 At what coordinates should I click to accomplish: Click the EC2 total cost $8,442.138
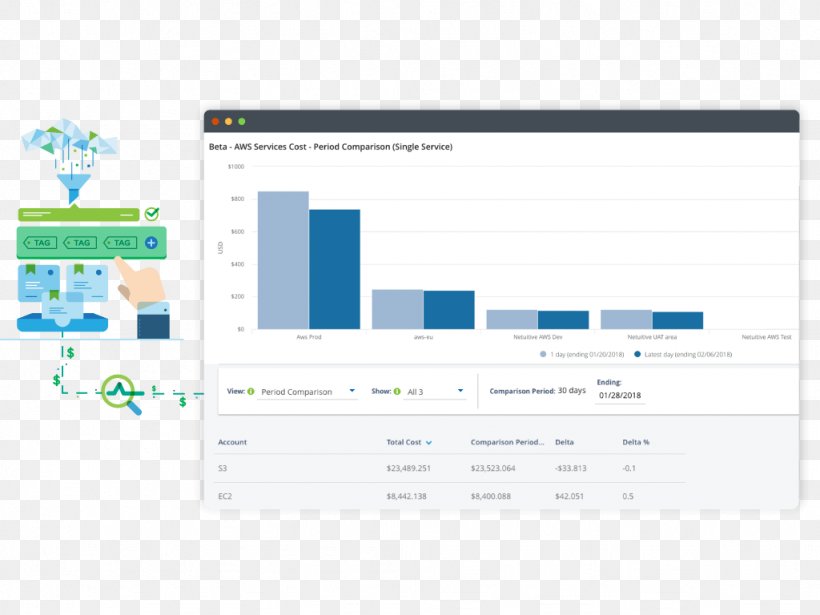(406, 496)
